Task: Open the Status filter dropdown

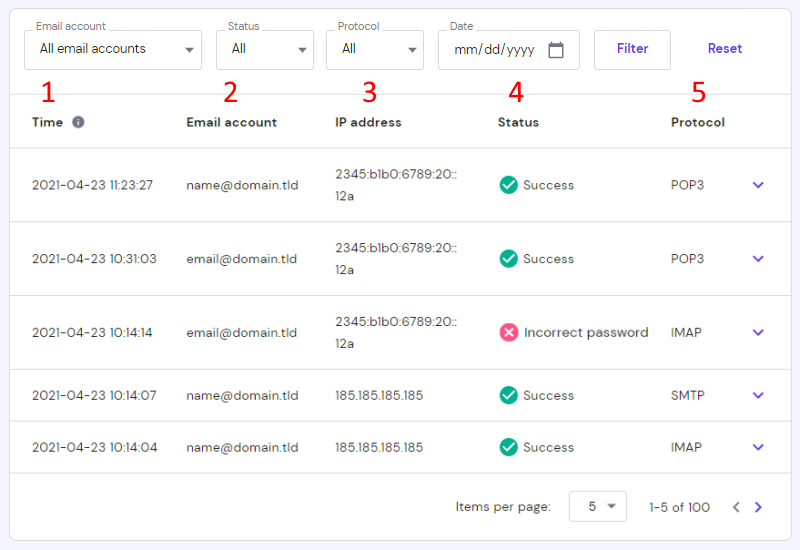Action: tap(265, 49)
